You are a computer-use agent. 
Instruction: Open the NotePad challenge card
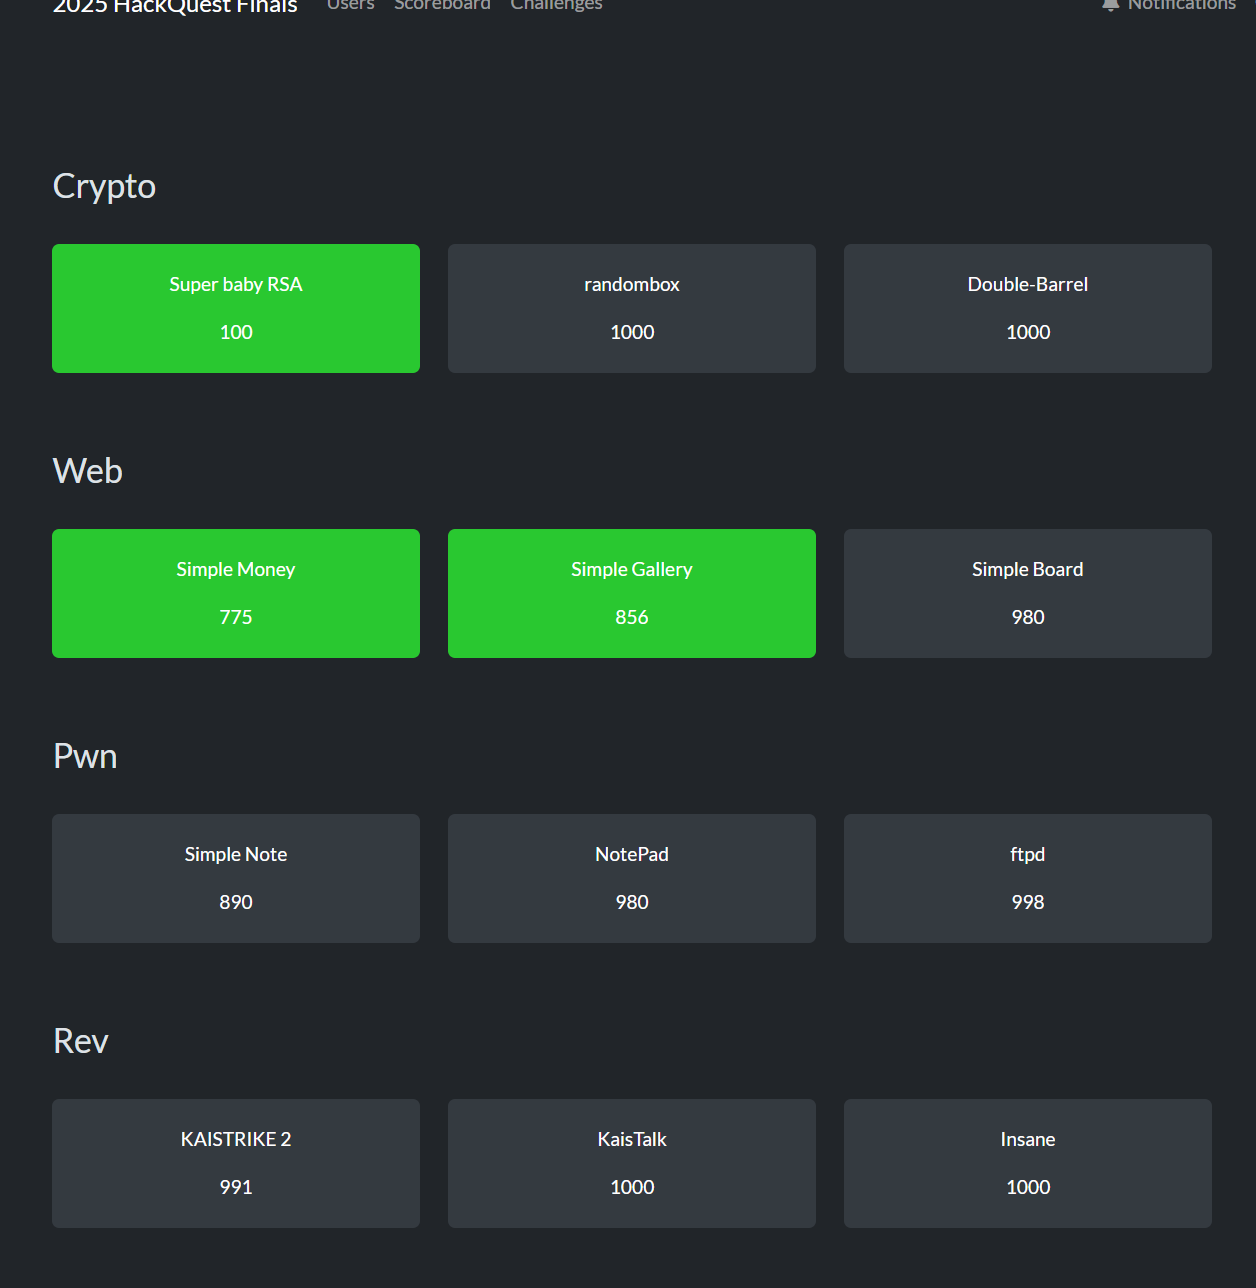point(632,878)
